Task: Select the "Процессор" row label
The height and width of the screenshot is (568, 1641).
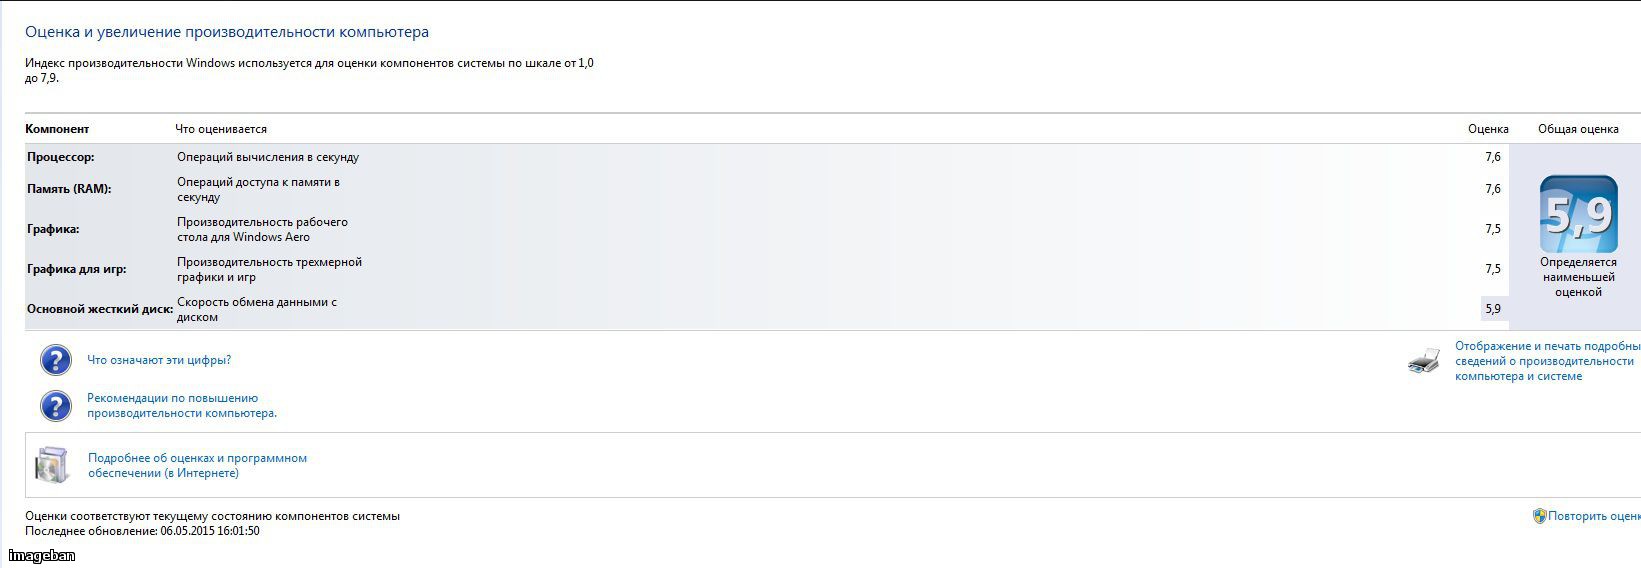Action: point(61,157)
